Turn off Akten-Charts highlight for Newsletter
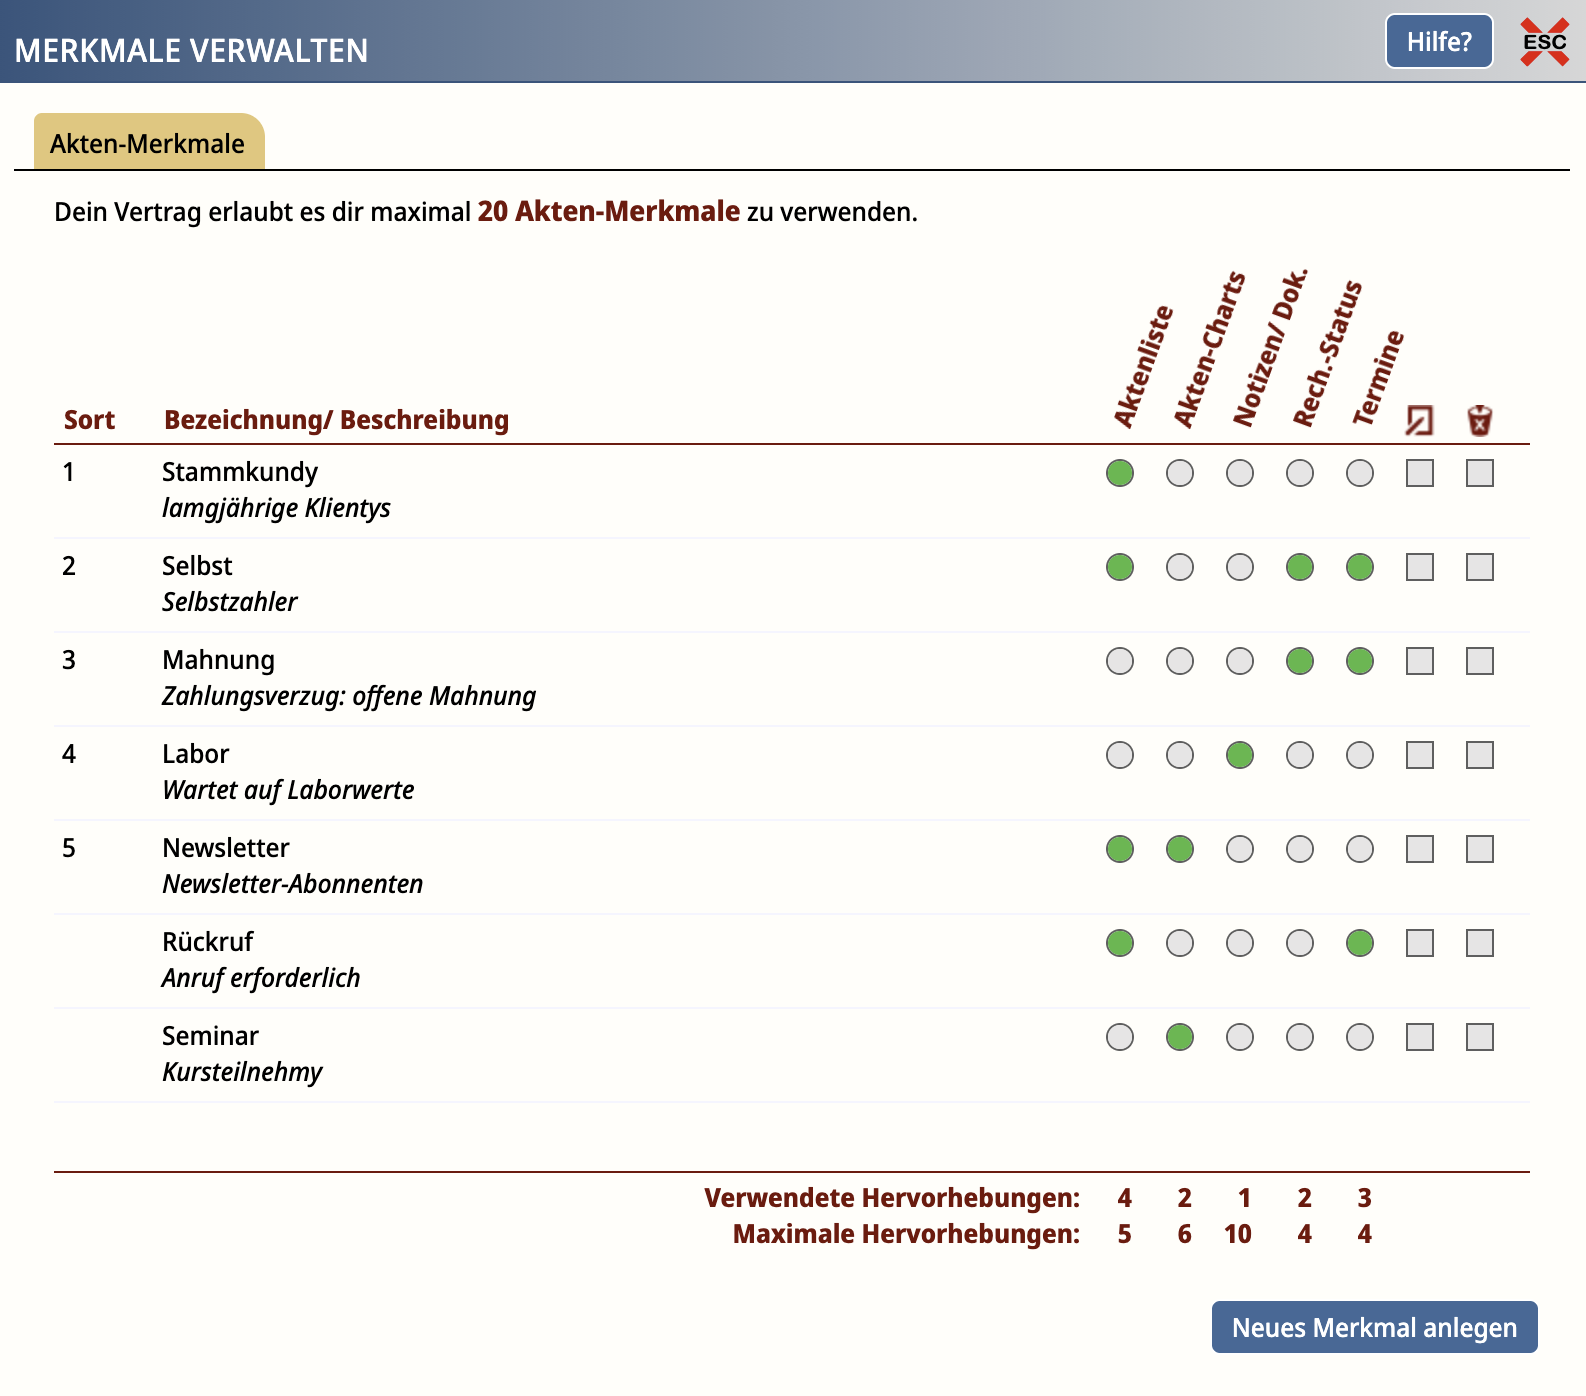This screenshot has width=1586, height=1396. point(1180,849)
